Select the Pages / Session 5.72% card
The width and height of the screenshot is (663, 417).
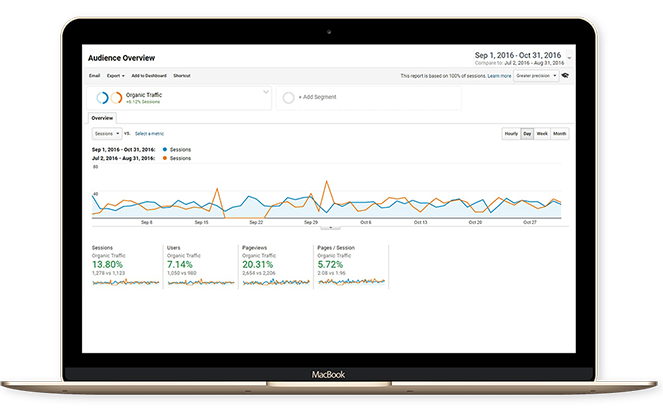pos(351,266)
